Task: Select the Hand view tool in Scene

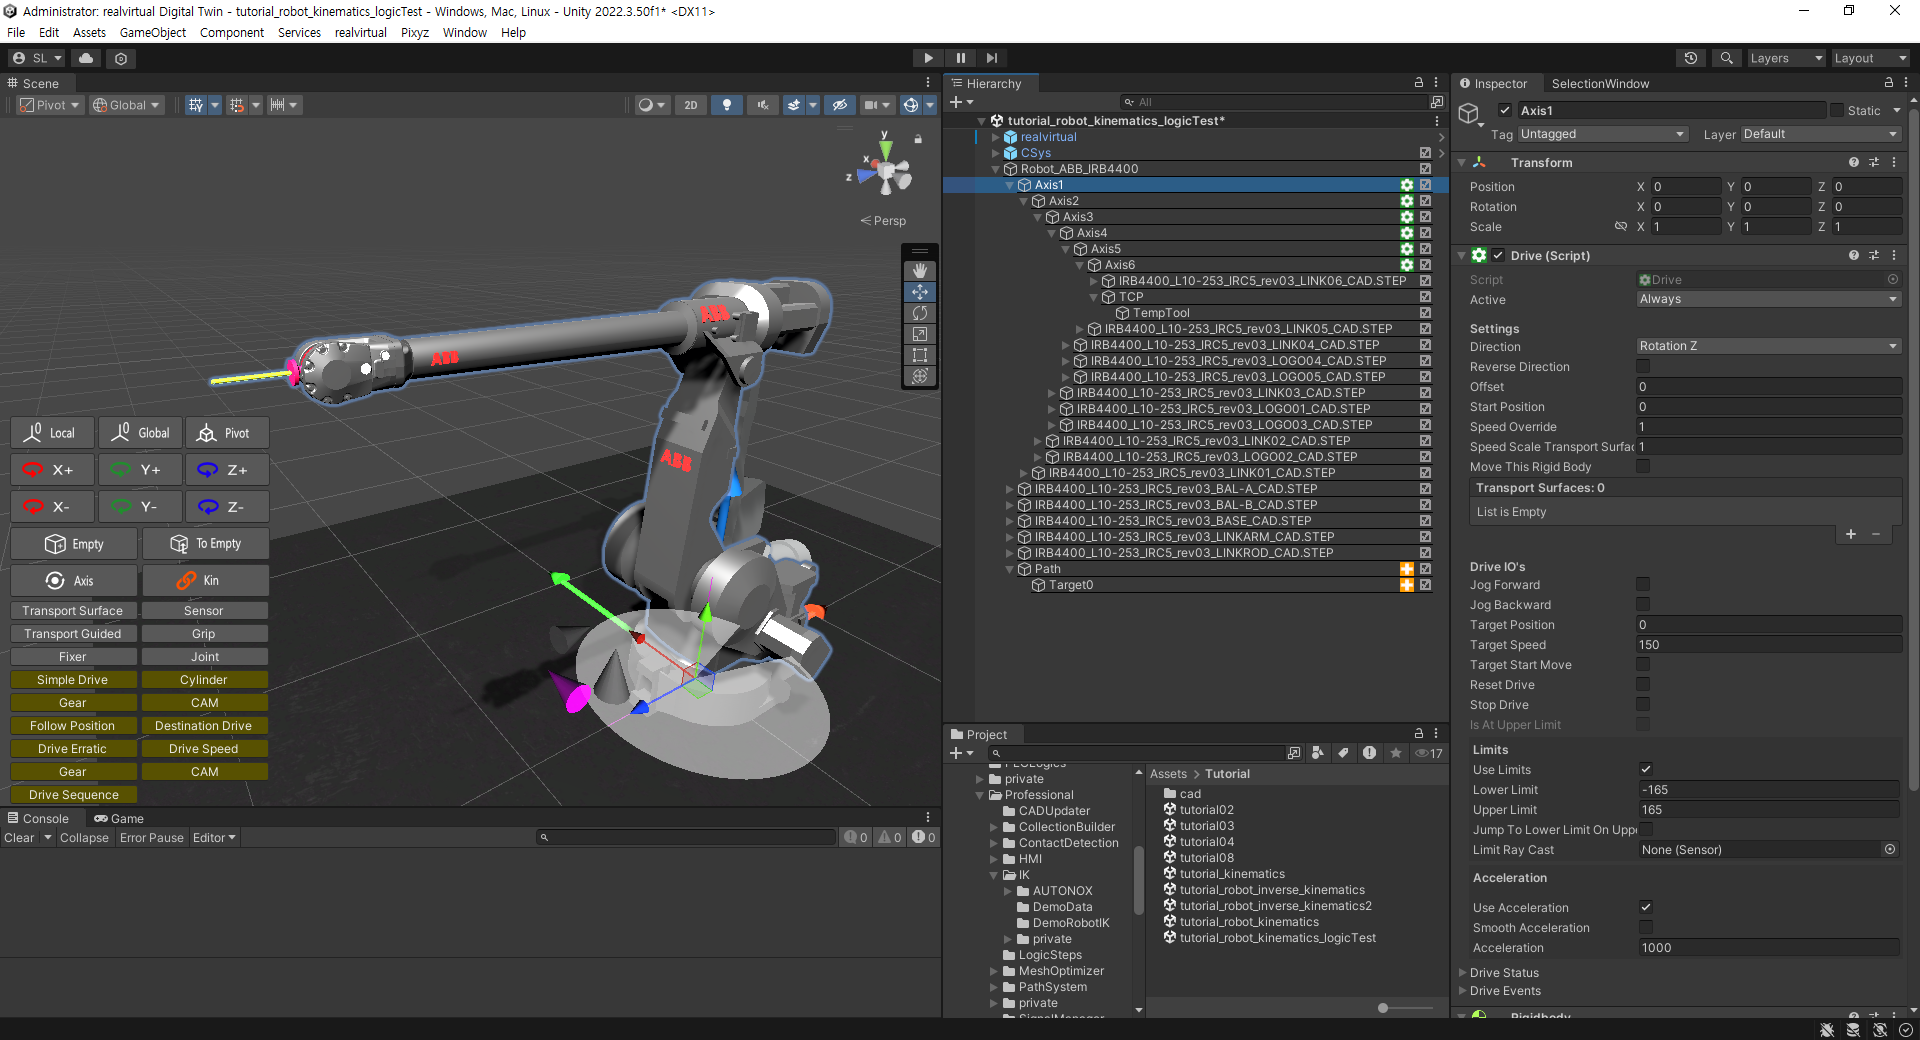Action: [920, 271]
